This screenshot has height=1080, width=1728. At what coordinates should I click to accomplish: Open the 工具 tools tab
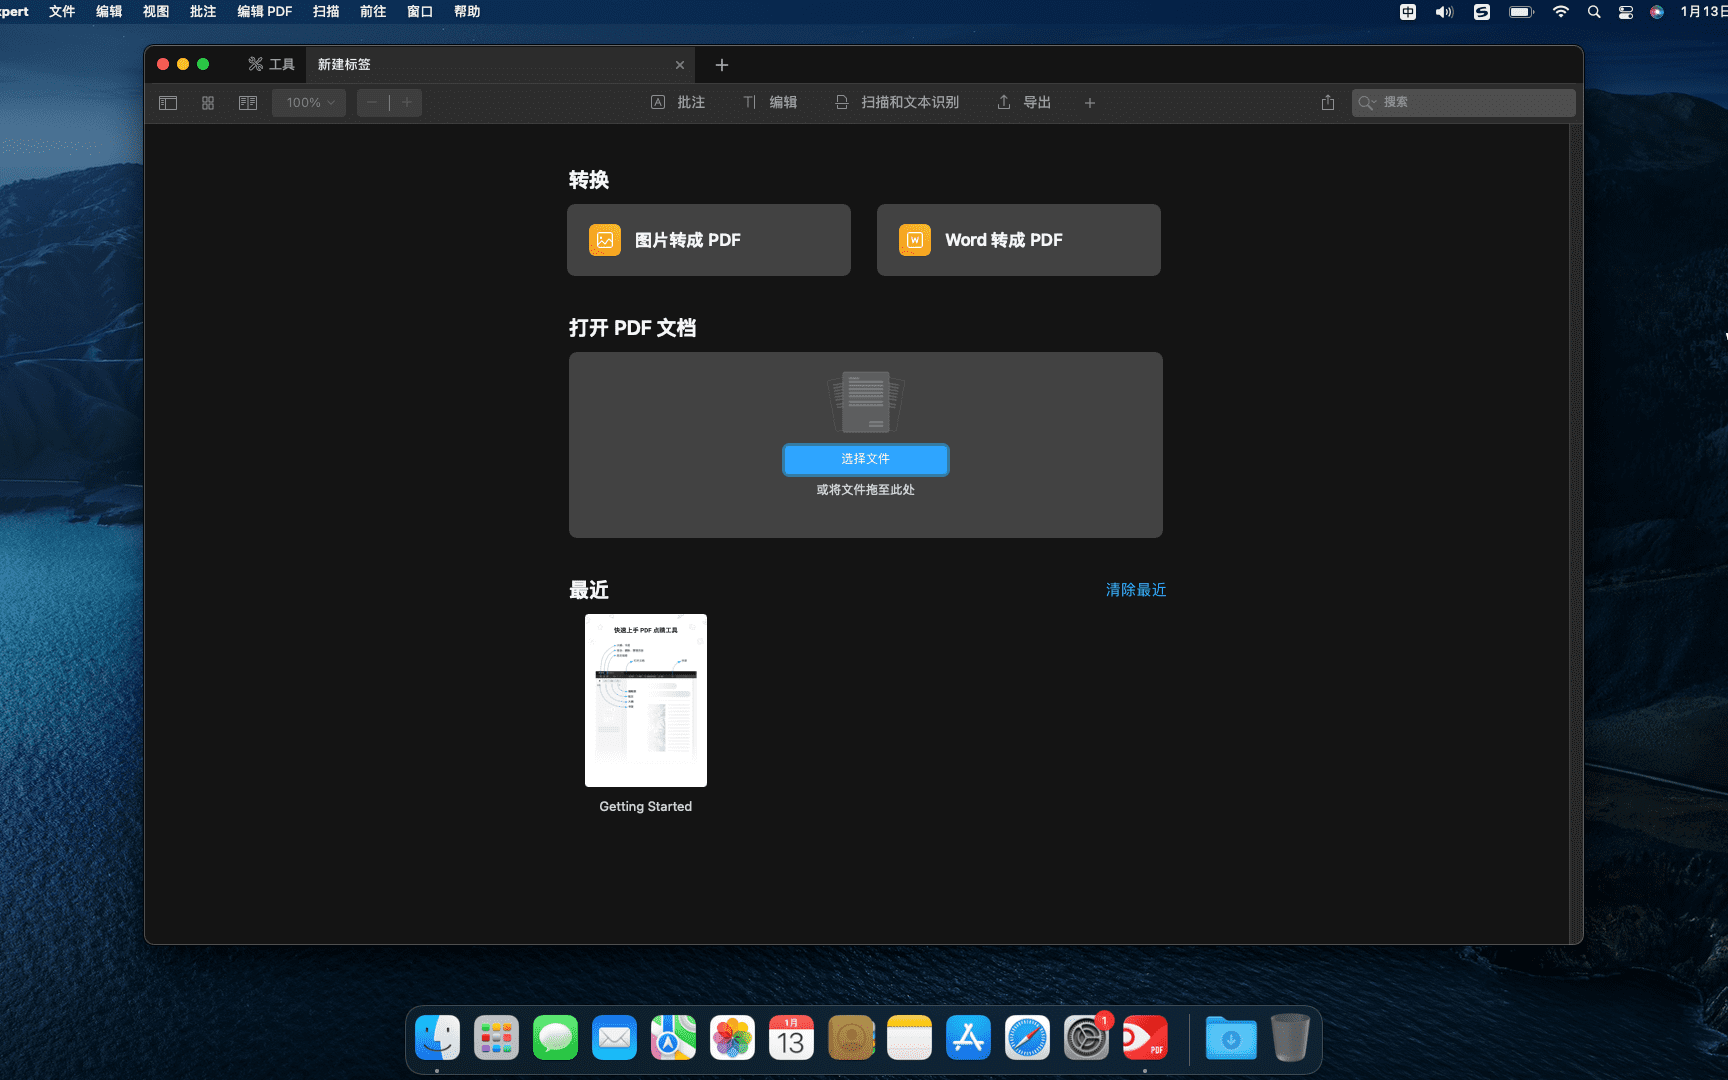pyautogui.click(x=272, y=65)
